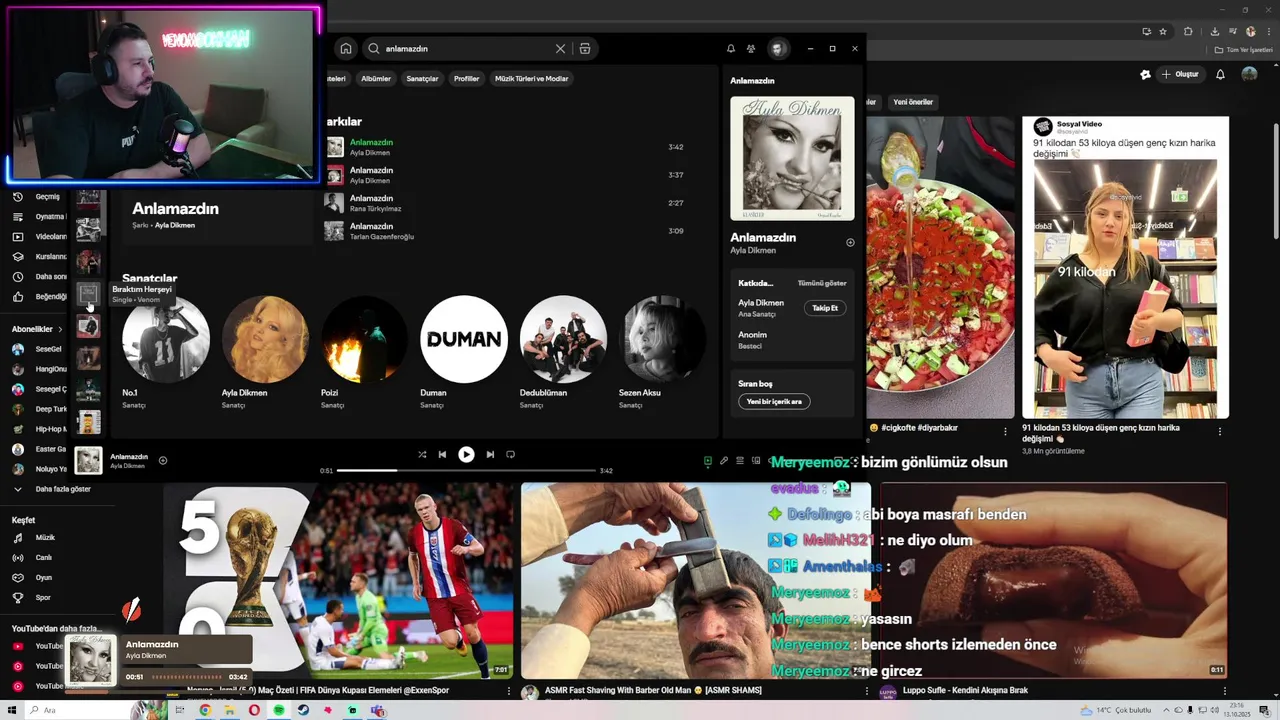Open ASMR Fast Shaving video thumbnail
1280x720 pixels.
[x=695, y=580]
